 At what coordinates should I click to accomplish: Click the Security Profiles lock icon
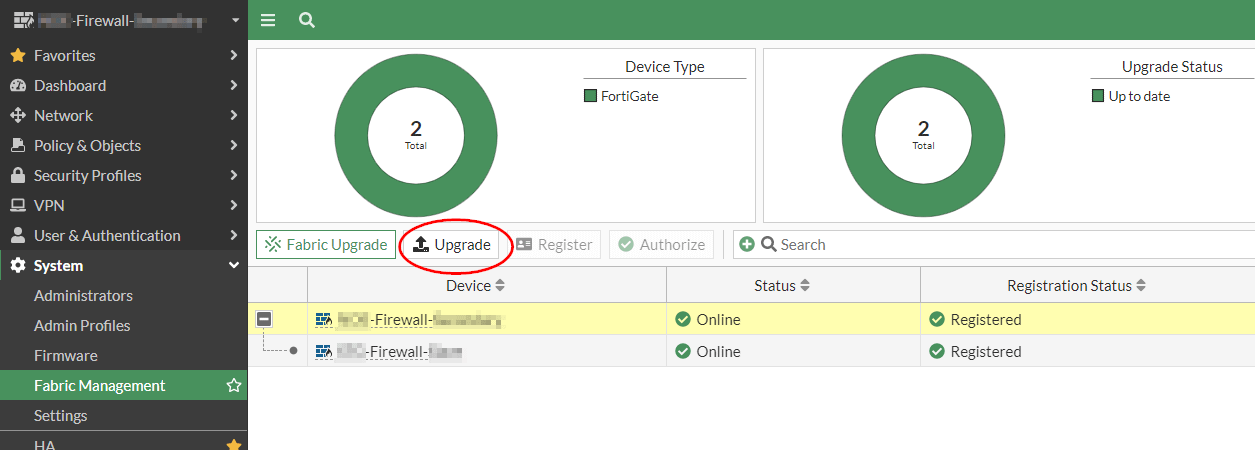[17, 175]
